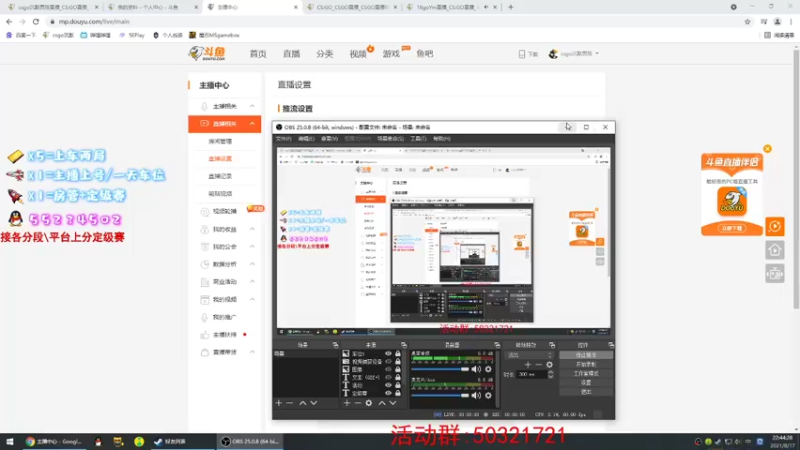Image resolution: width=800 pixels, height=450 pixels.
Task: Click the fourth button in OBS controls
Action: pyautogui.click(x=586, y=383)
